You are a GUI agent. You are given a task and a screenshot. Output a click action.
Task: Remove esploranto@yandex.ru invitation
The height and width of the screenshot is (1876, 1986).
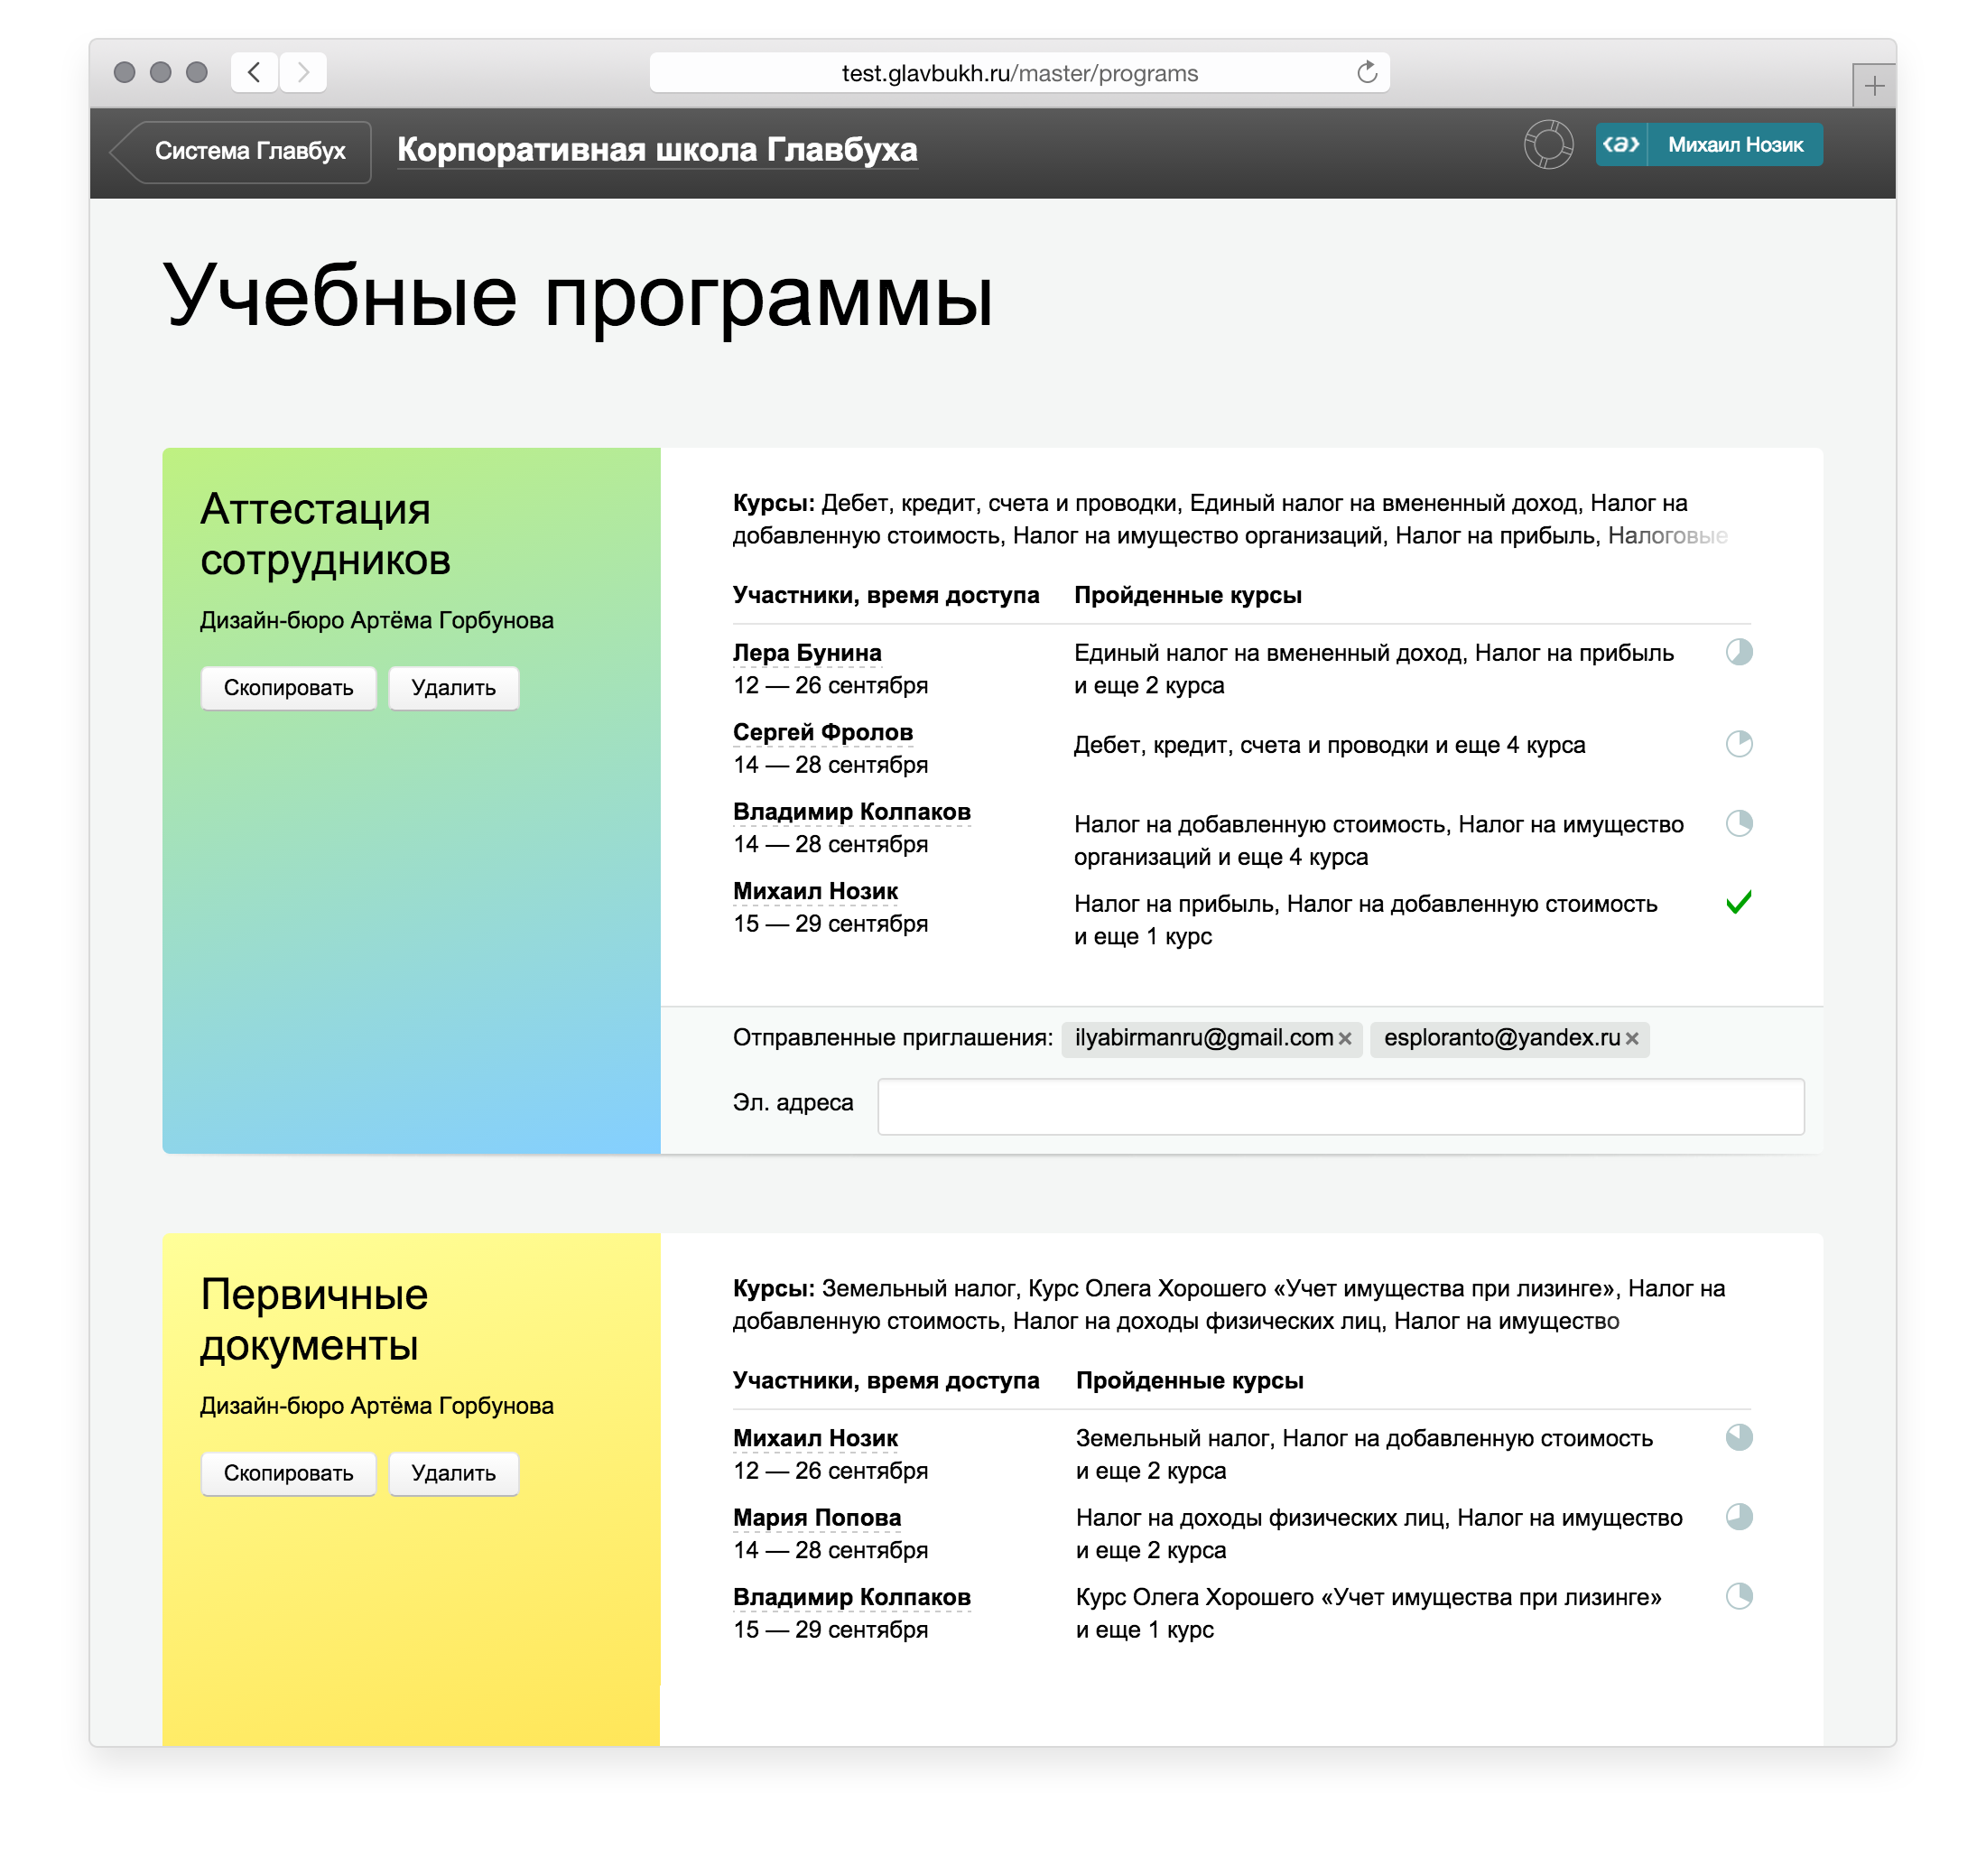tap(1632, 1039)
